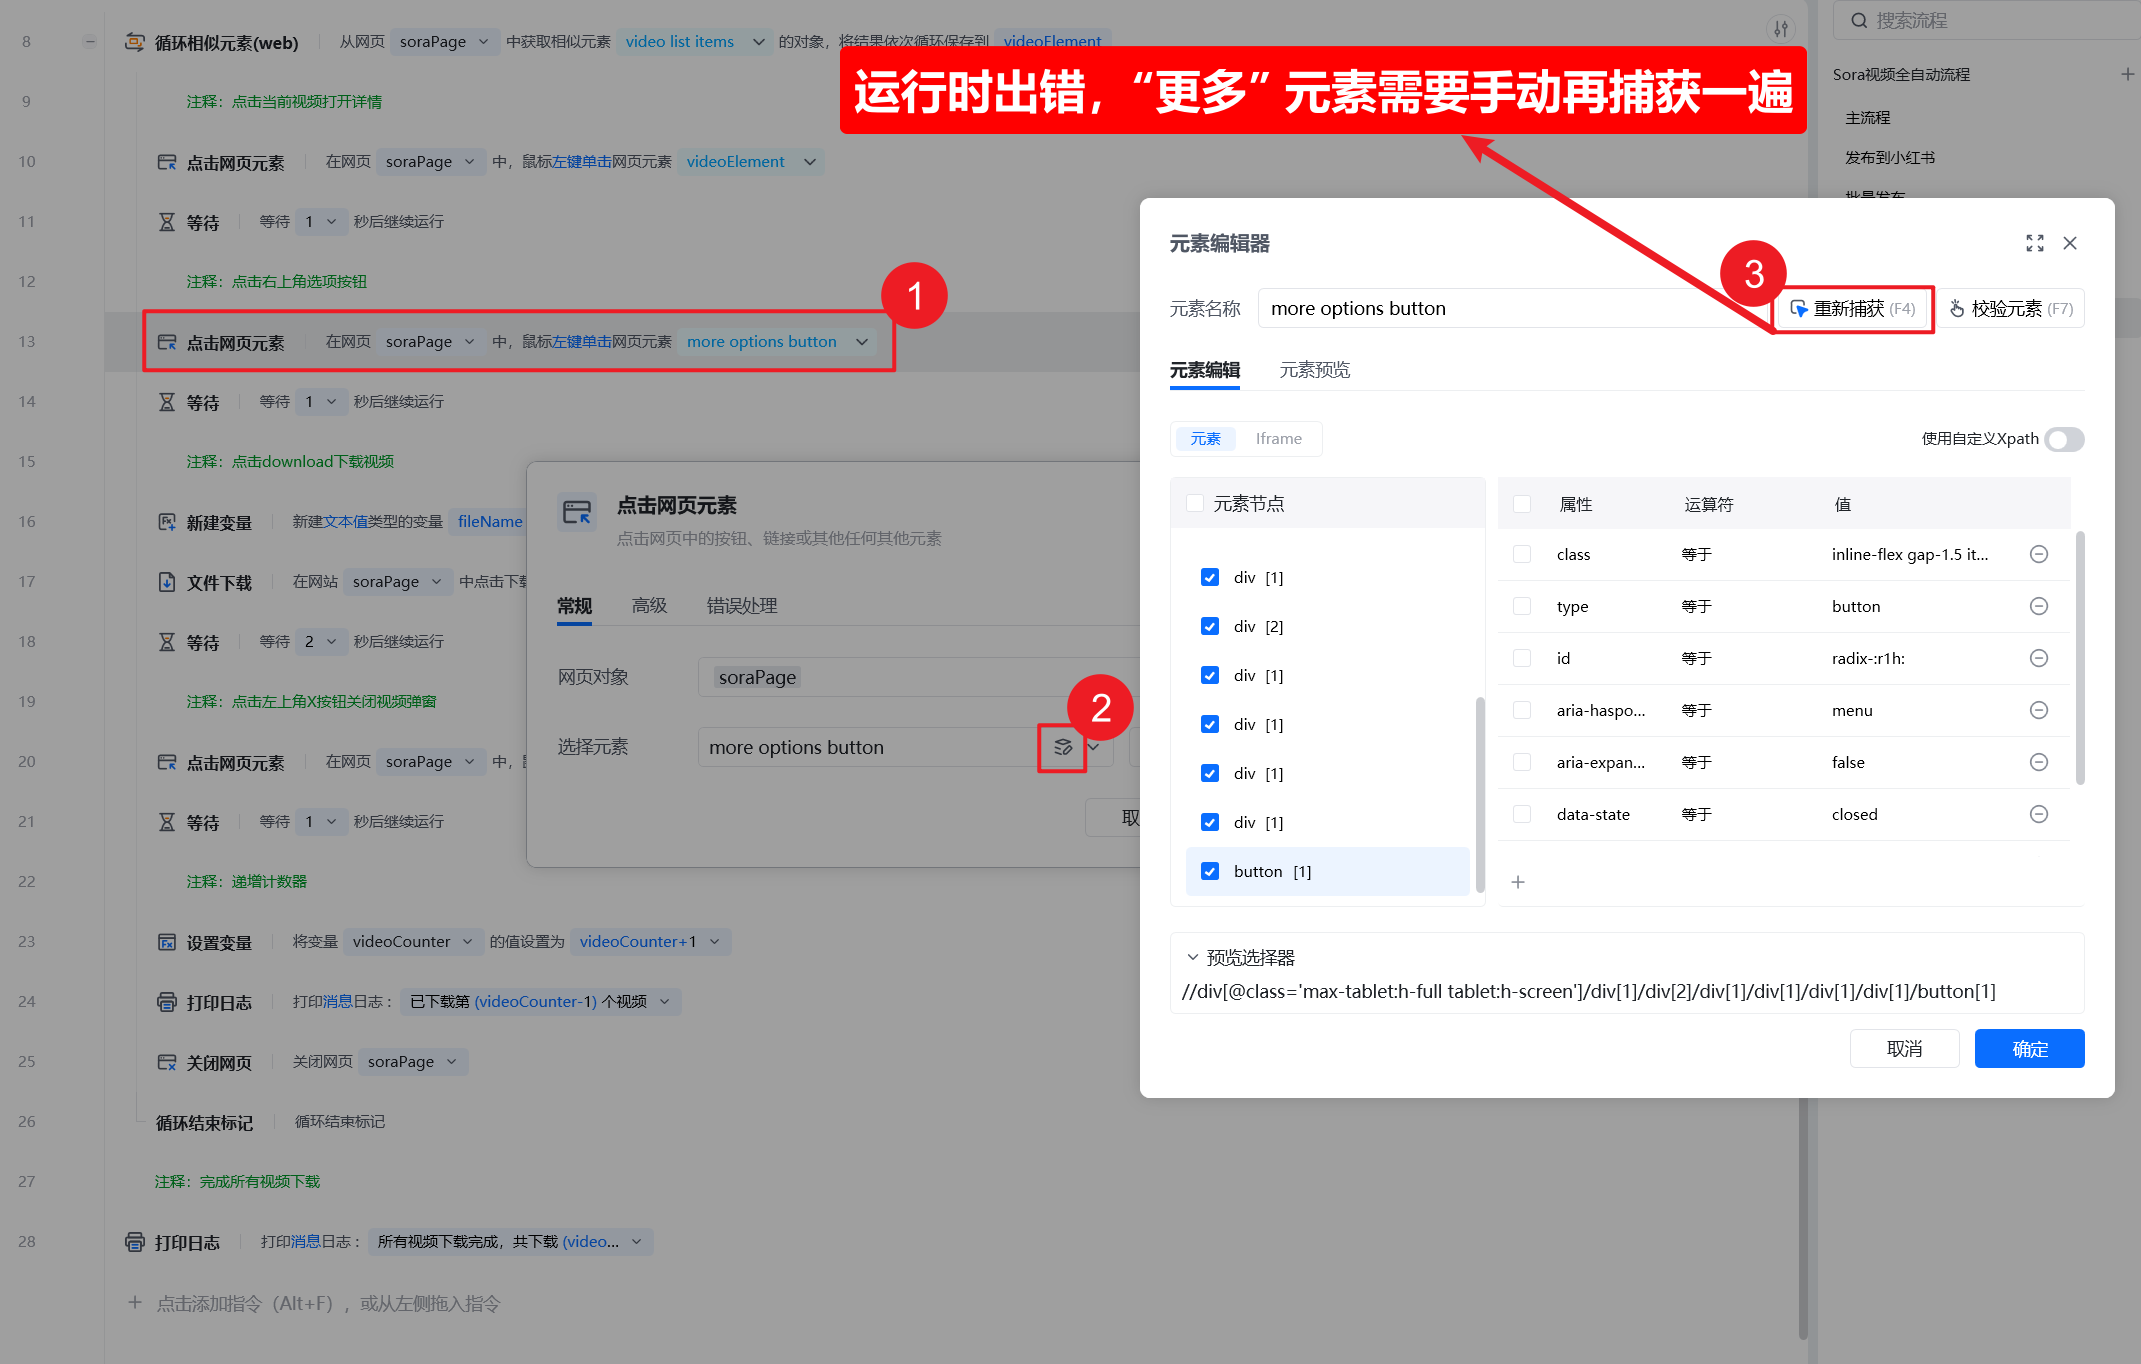
Task: Click the element editor layers icon
Action: tap(1062, 747)
